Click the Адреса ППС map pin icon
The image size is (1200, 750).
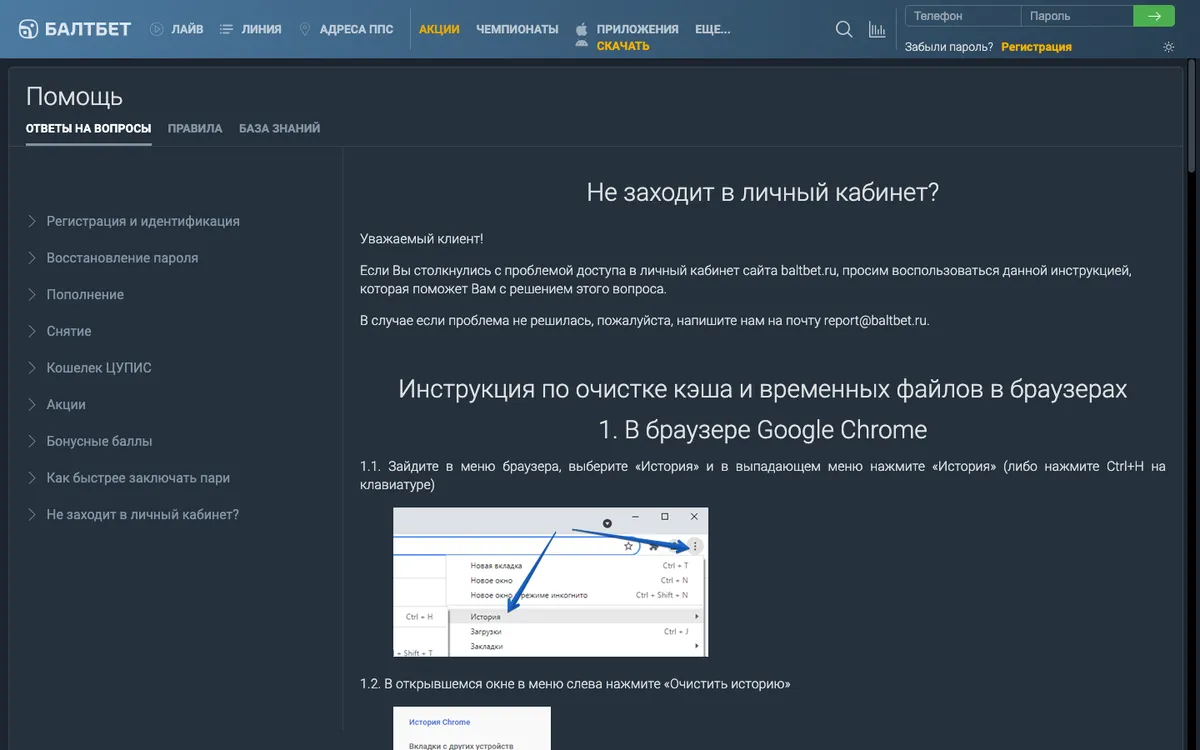tap(304, 29)
